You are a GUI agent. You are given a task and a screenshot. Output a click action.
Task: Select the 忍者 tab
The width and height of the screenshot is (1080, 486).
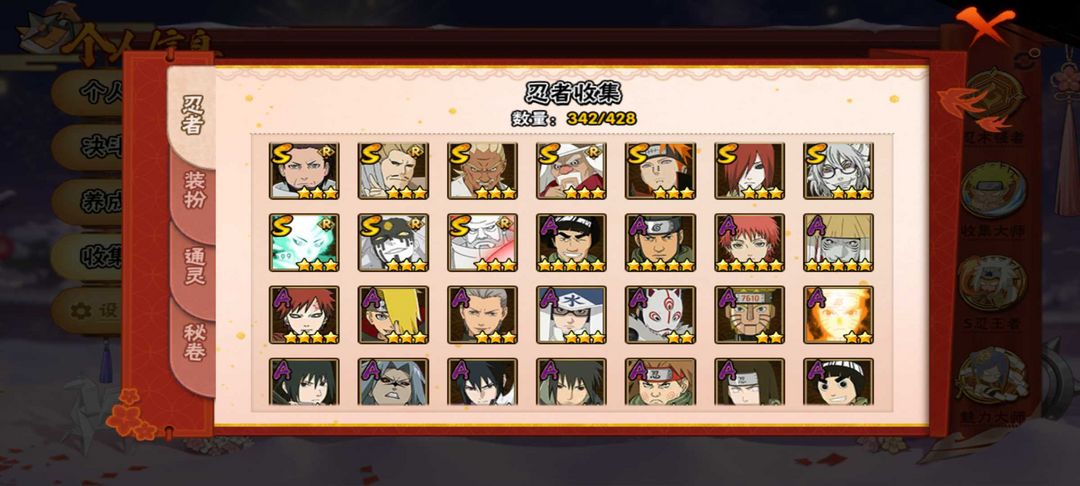pyautogui.click(x=191, y=114)
